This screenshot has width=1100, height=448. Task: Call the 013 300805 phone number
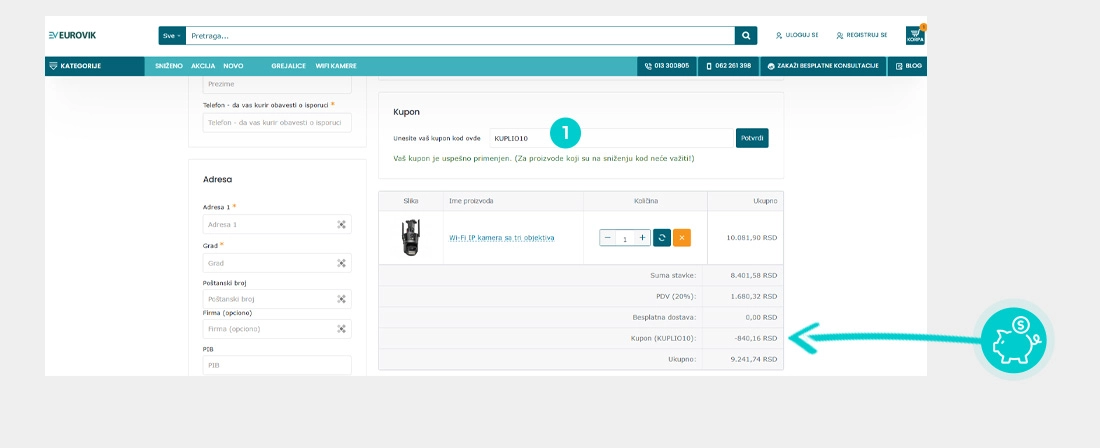[666, 66]
